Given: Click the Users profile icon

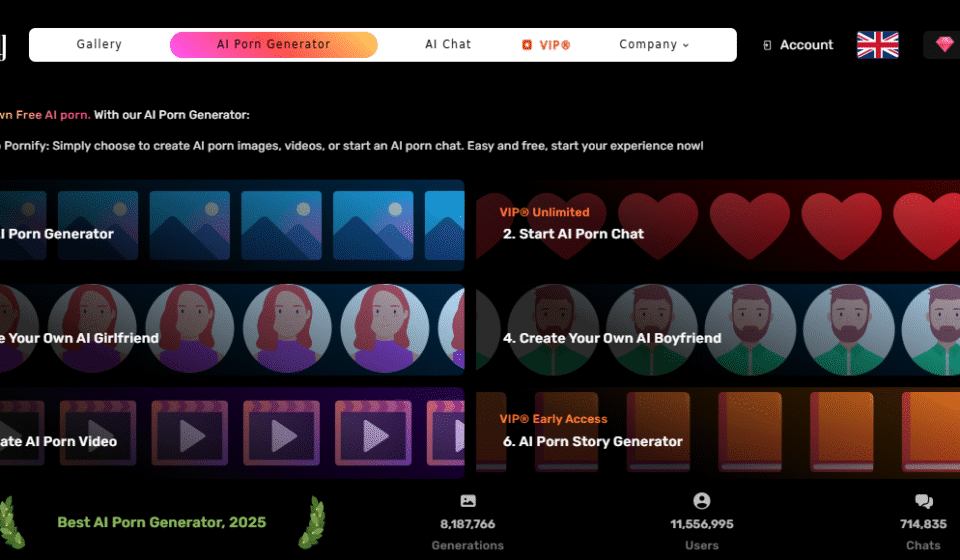Looking at the screenshot, I should pos(702,501).
